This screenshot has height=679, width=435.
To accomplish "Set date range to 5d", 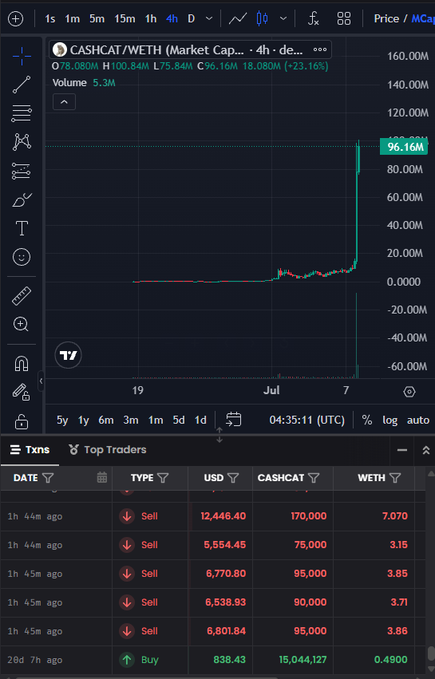I will (x=179, y=420).
